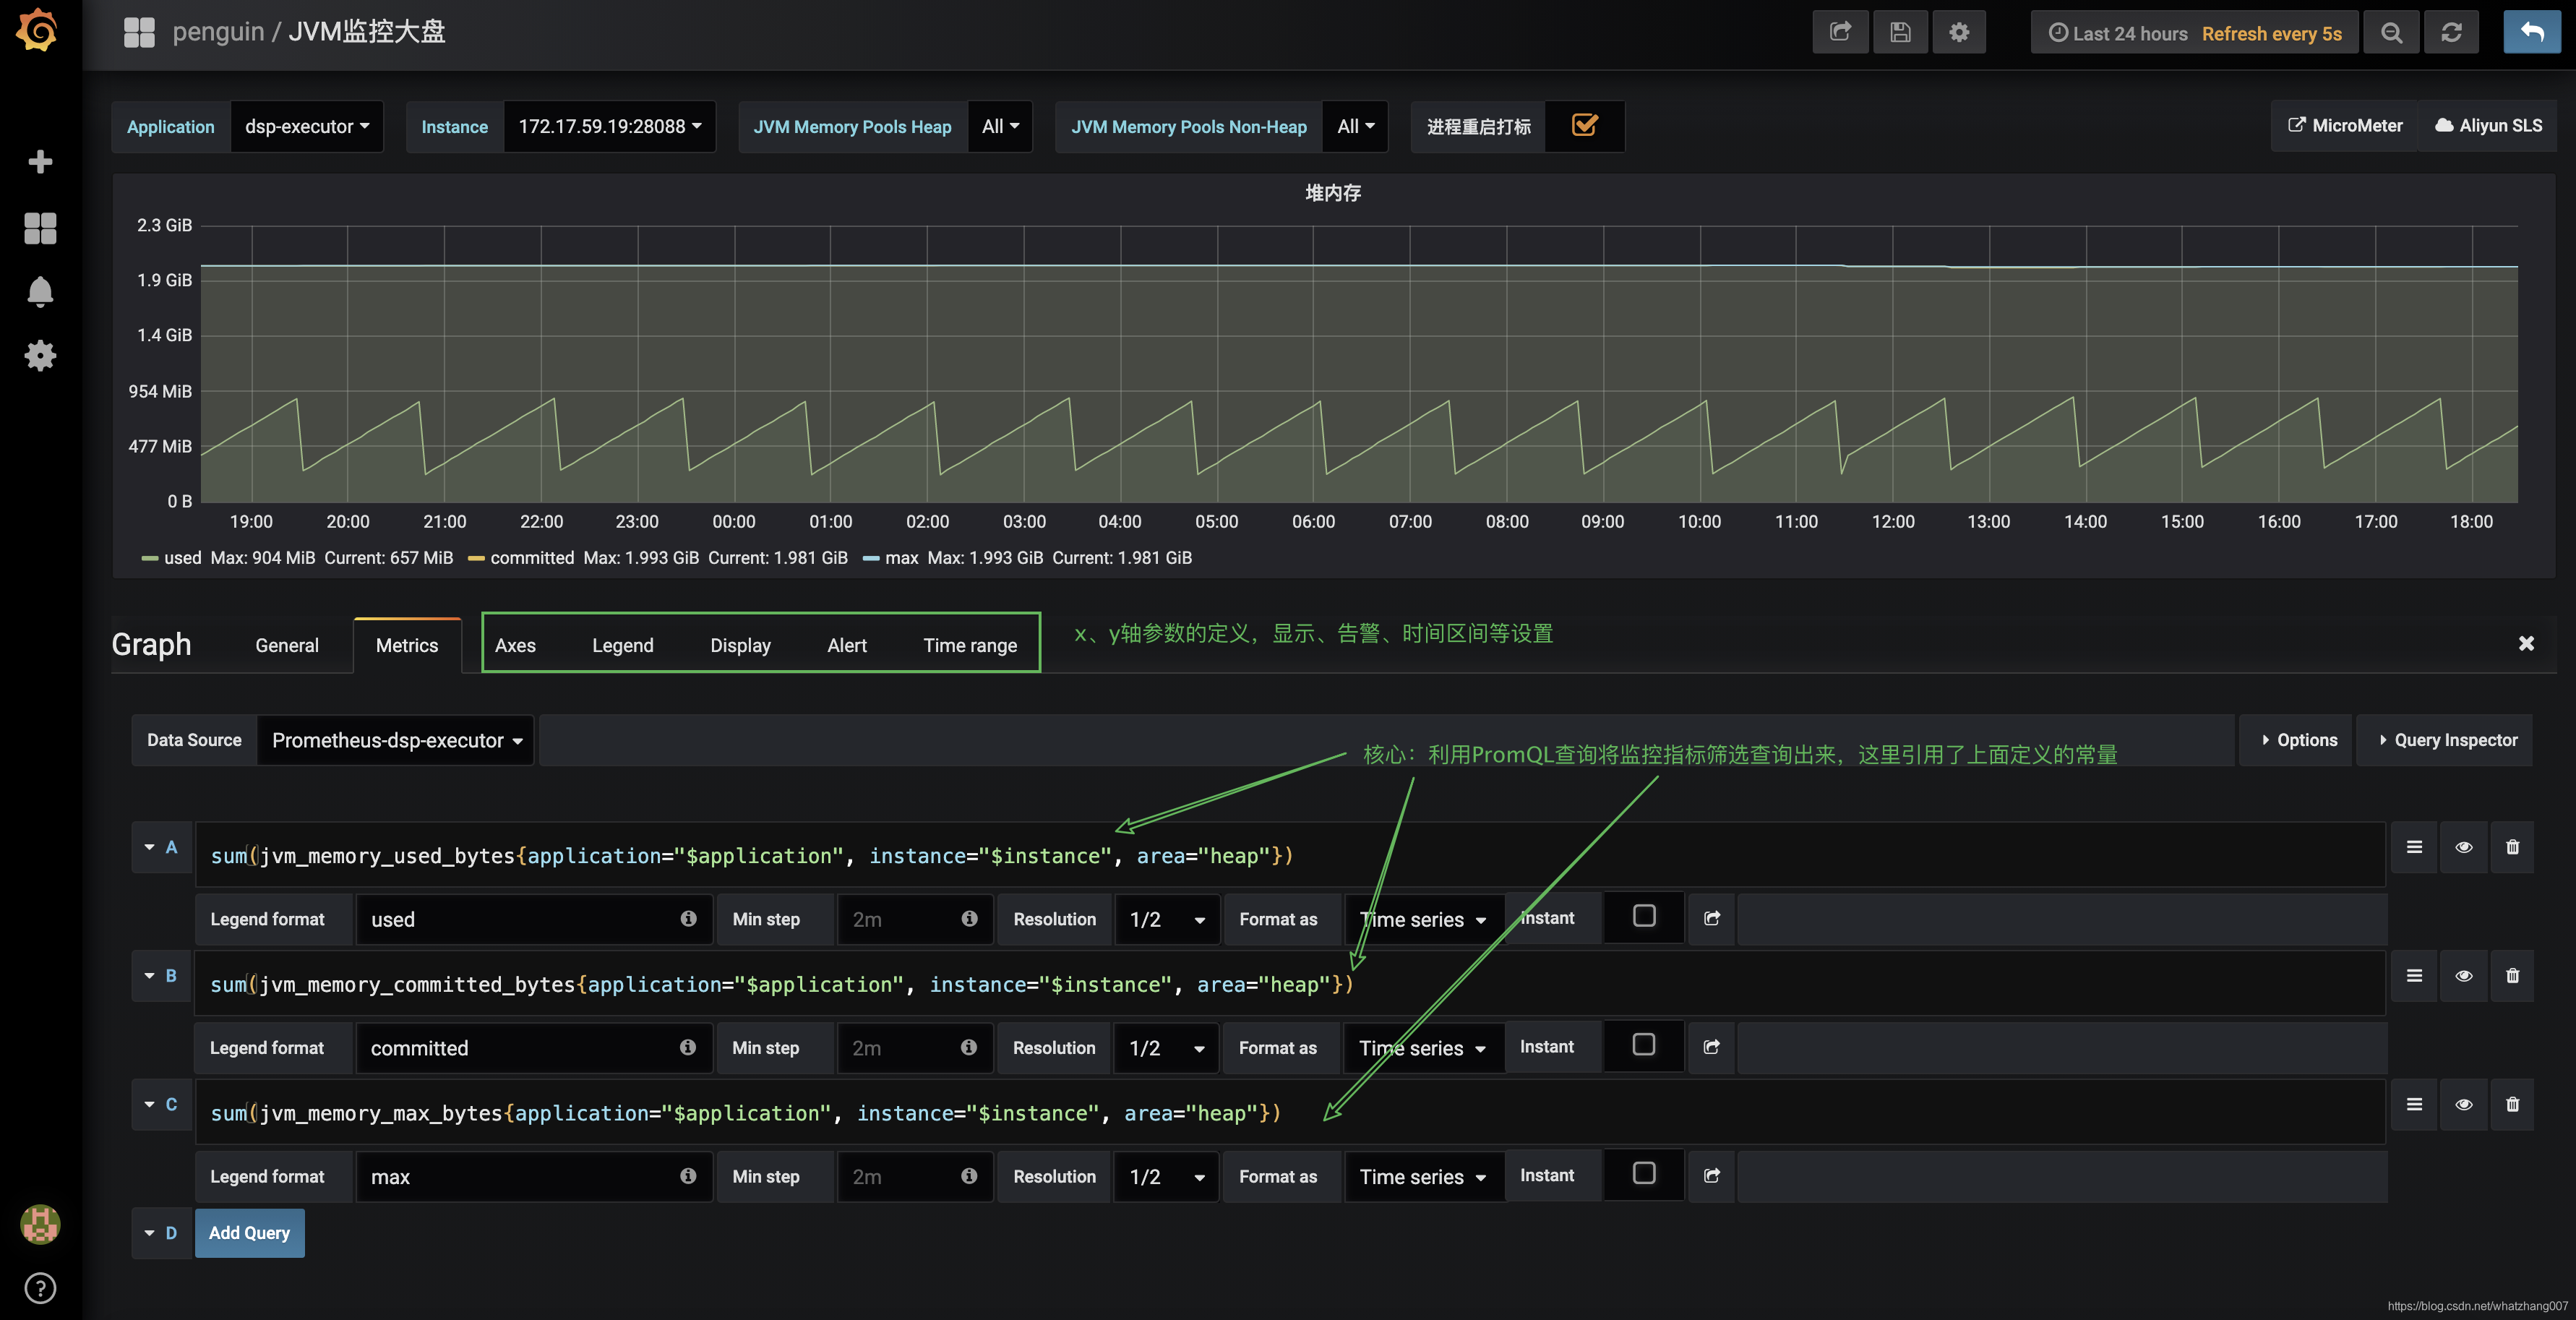Image resolution: width=2576 pixels, height=1320 pixels.
Task: Click the used series legend color swatch
Action: (x=150, y=559)
